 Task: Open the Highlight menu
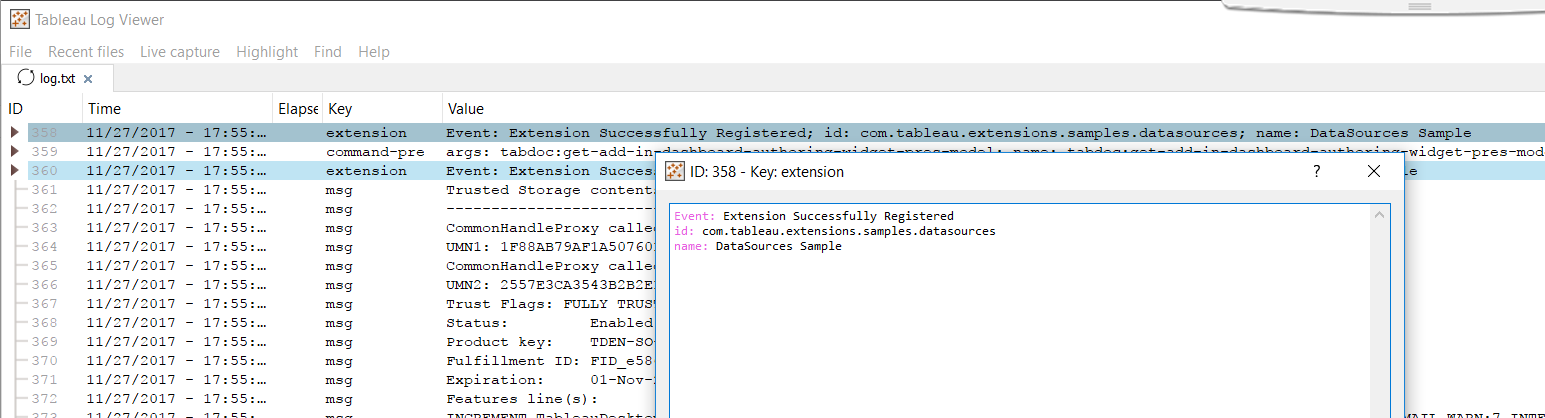click(x=267, y=52)
